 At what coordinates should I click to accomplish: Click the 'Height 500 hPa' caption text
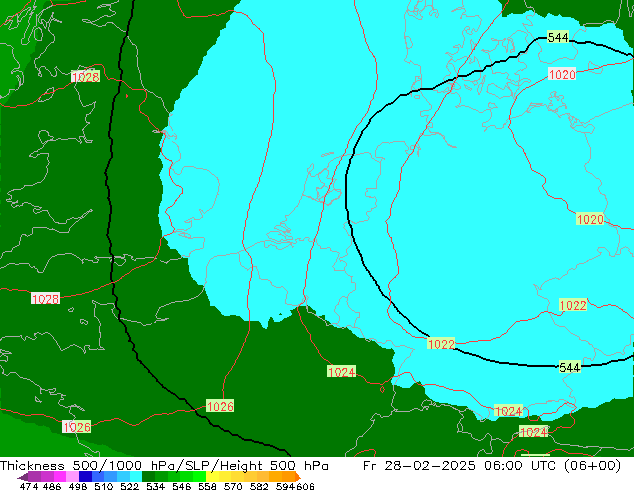pyautogui.click(x=274, y=466)
